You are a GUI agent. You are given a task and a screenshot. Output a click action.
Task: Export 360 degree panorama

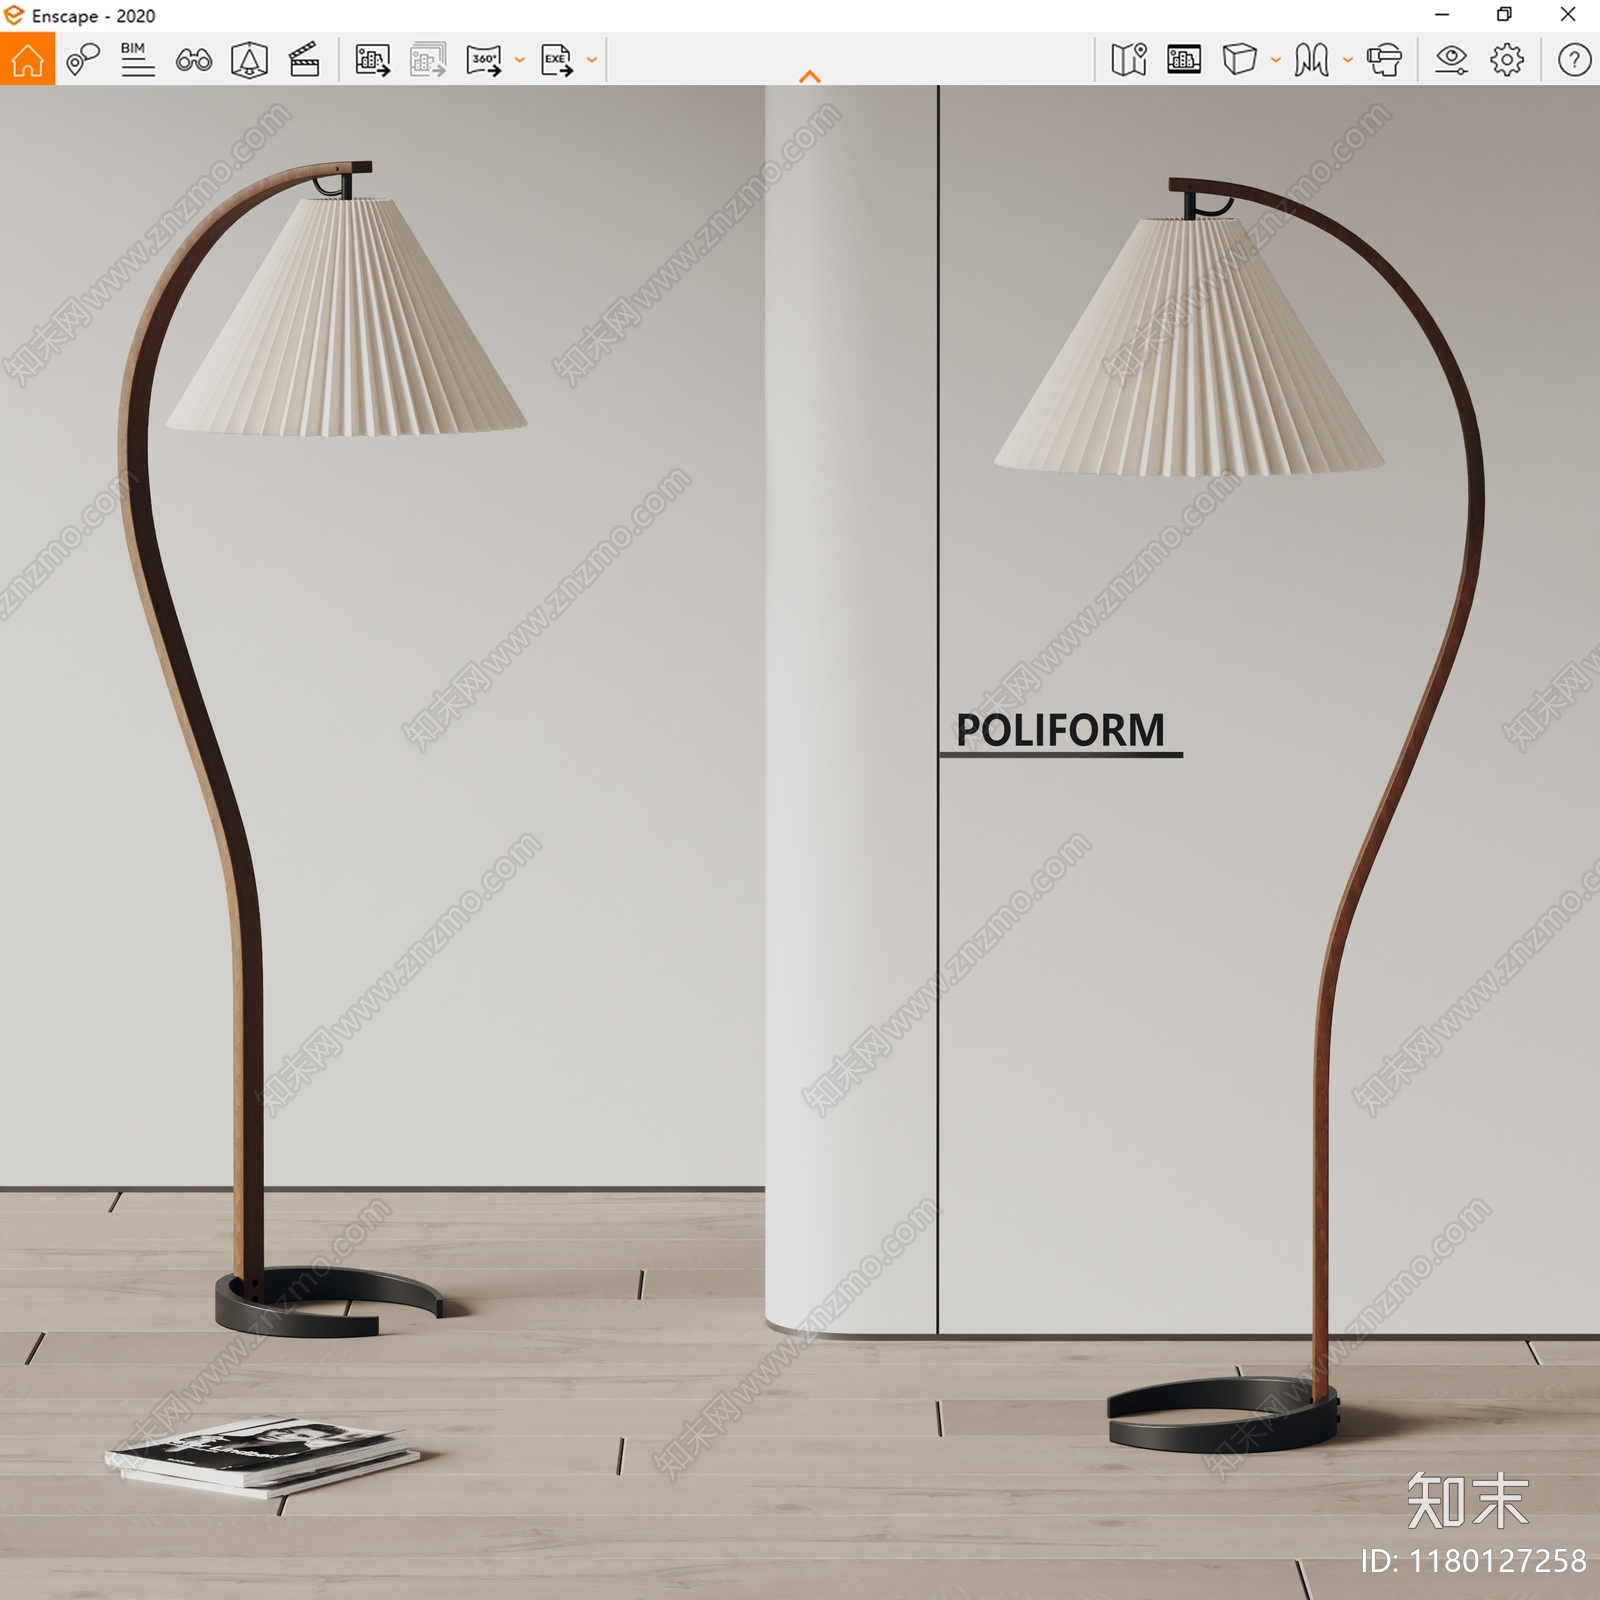point(485,60)
